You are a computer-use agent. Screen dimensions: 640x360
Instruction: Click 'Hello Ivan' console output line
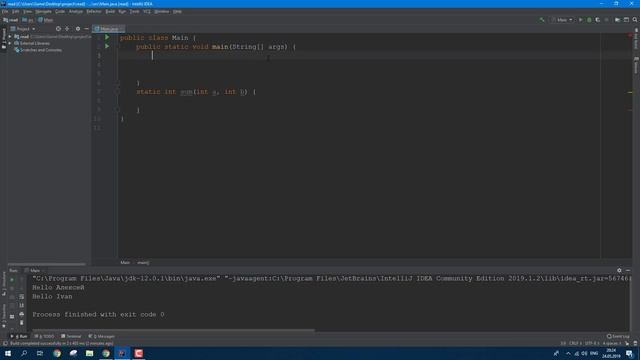52,296
